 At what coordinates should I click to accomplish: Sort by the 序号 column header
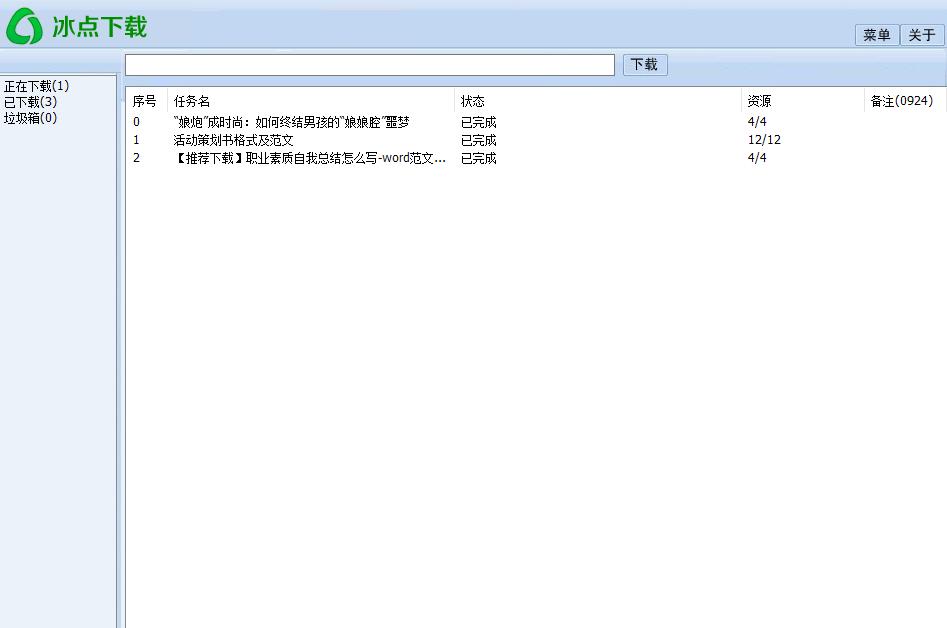tap(145, 101)
